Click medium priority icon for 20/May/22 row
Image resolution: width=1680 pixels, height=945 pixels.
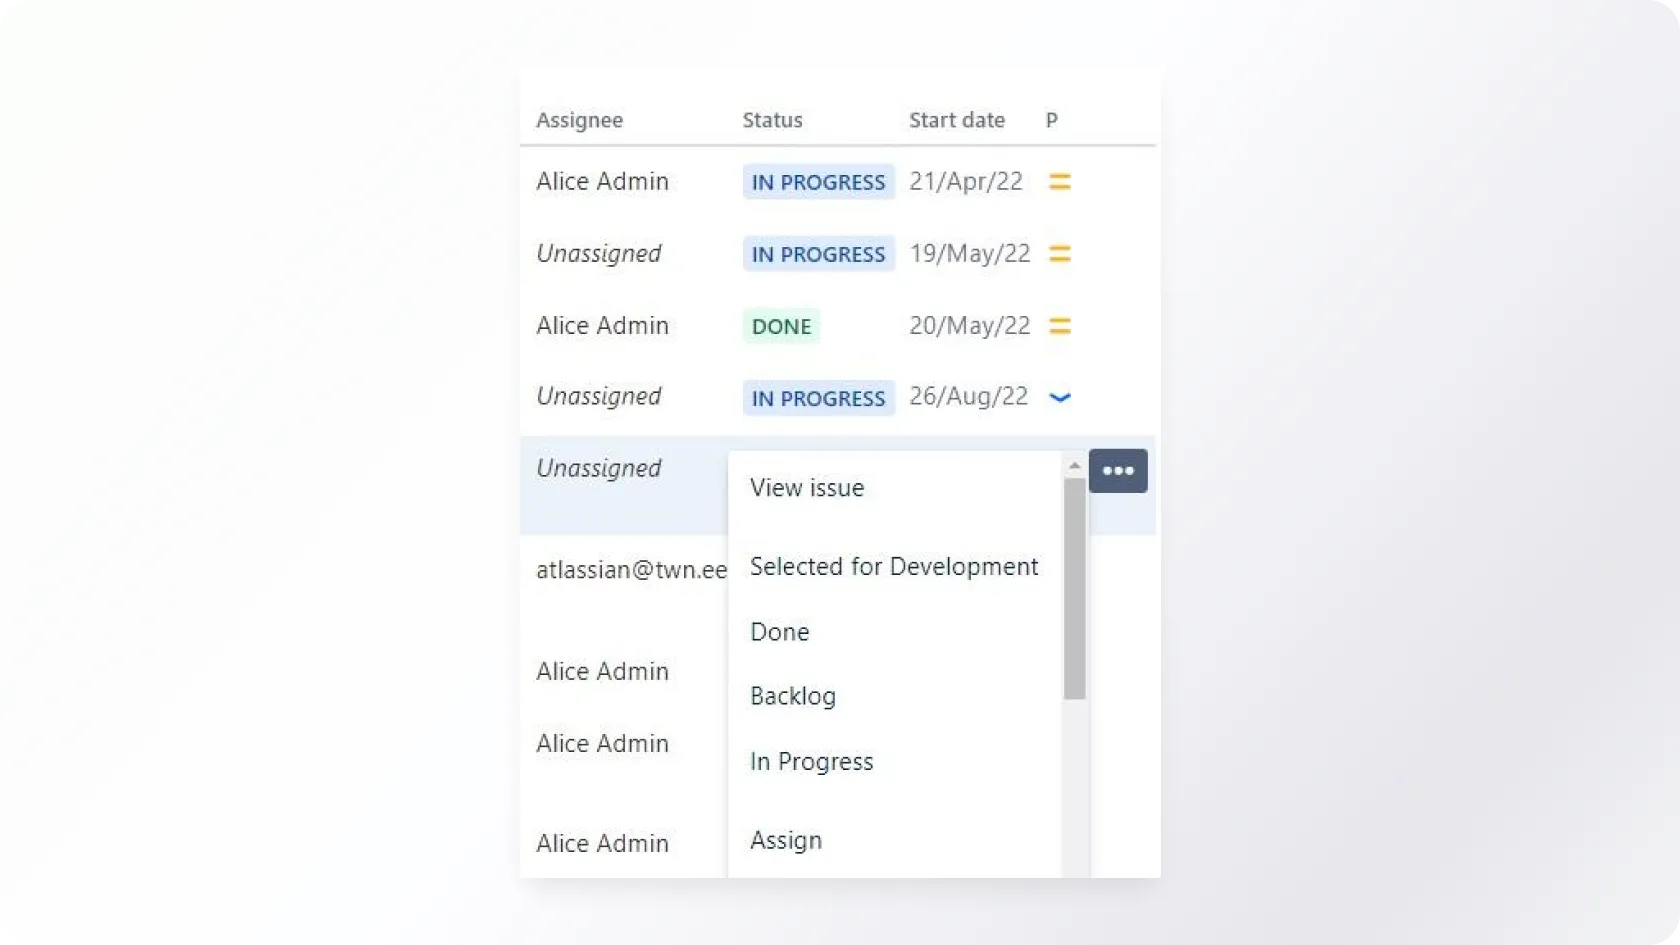(1059, 326)
